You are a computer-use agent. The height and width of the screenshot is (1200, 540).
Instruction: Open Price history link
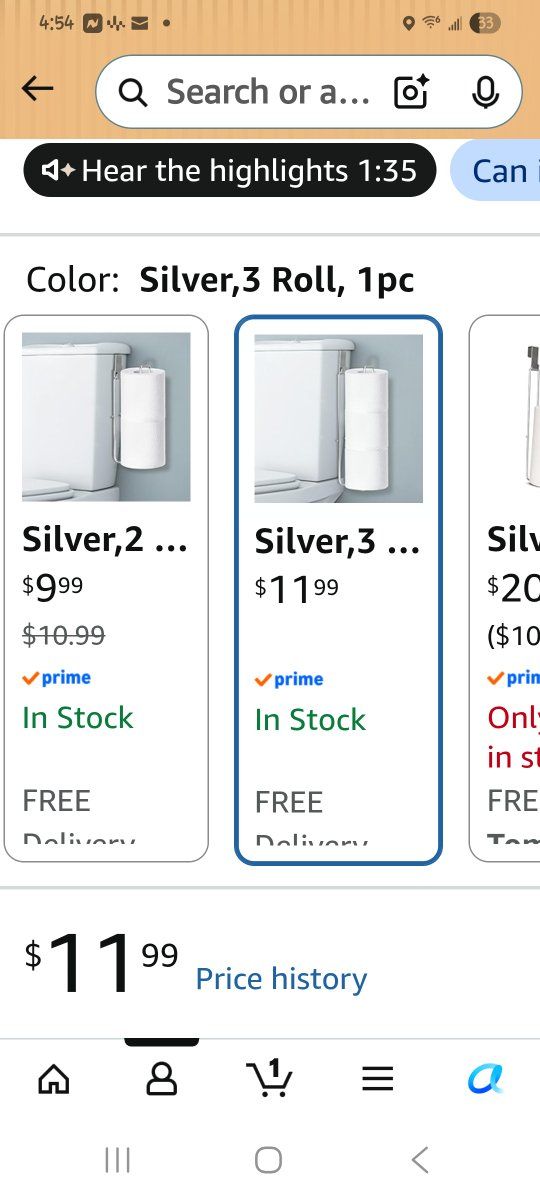pyautogui.click(x=281, y=978)
